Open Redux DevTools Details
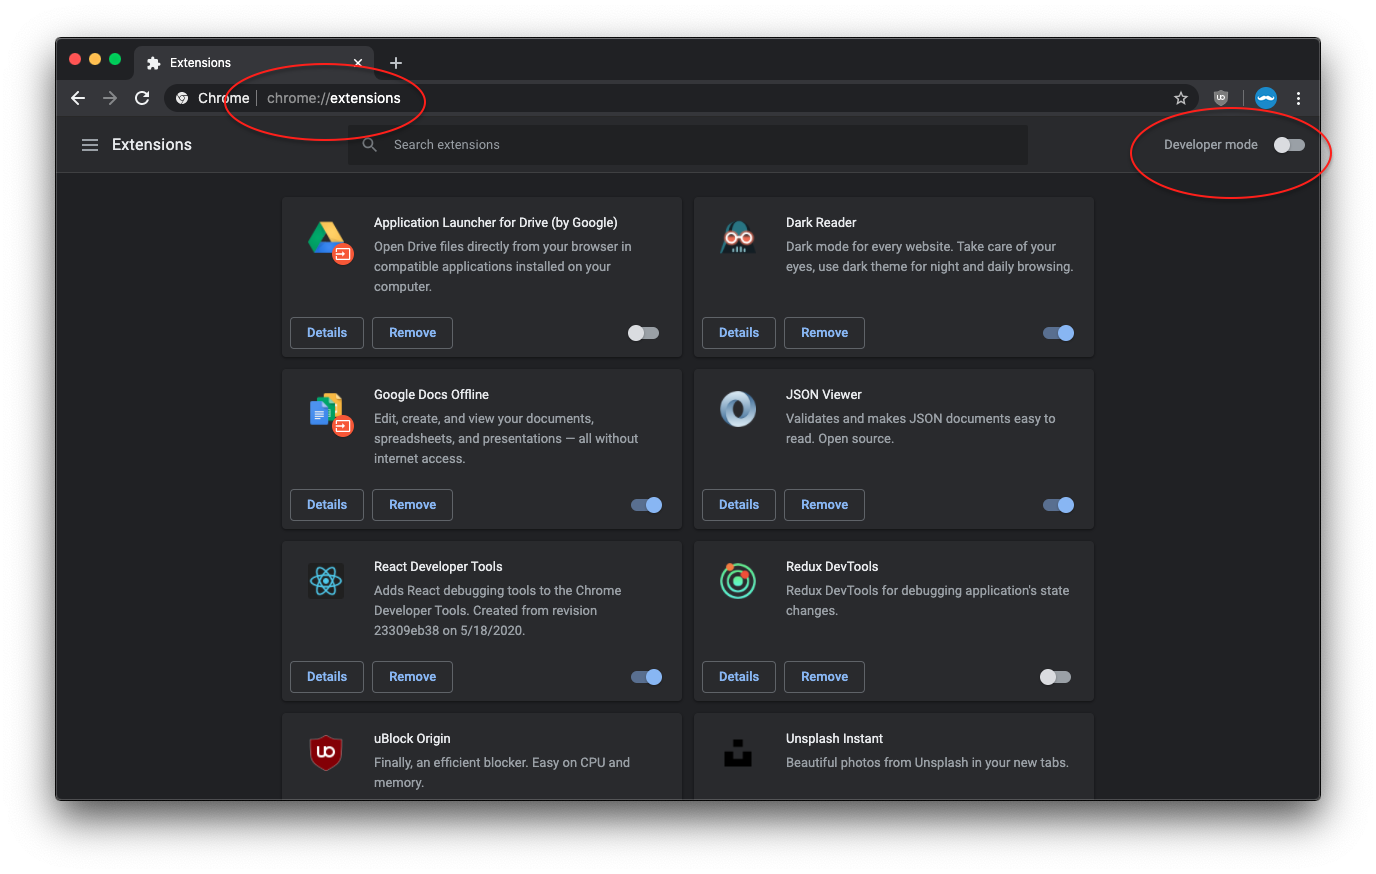The image size is (1376, 874). click(x=739, y=677)
